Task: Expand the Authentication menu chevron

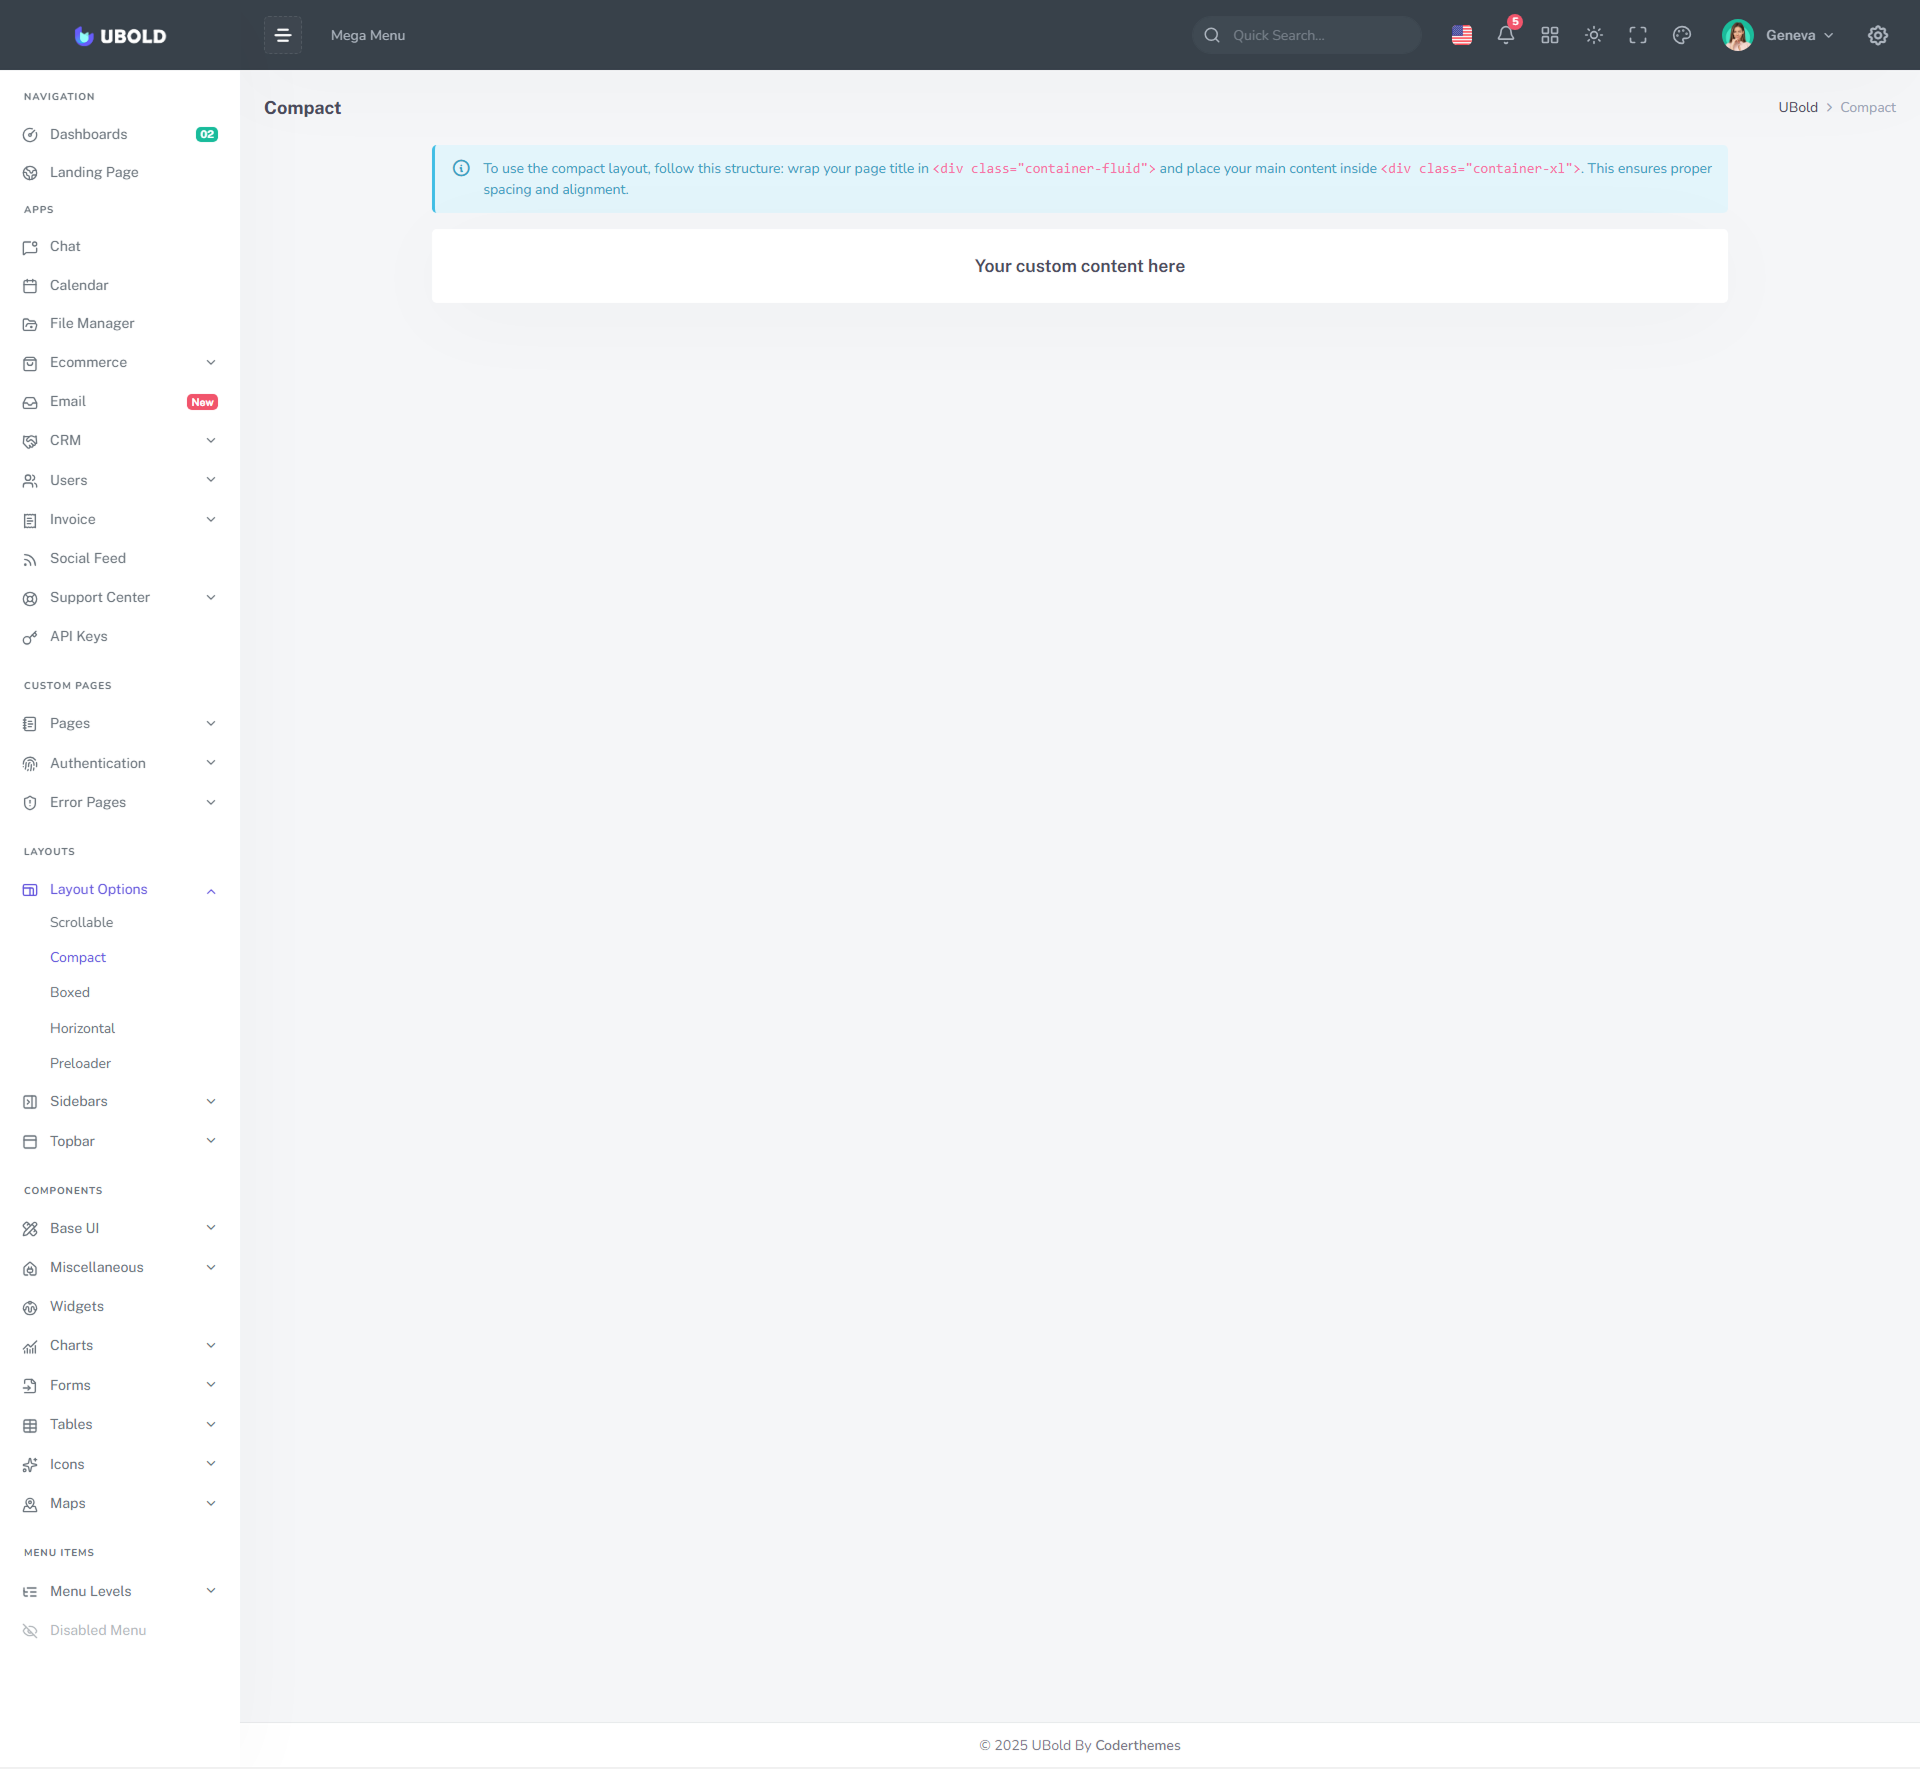Action: click(211, 763)
